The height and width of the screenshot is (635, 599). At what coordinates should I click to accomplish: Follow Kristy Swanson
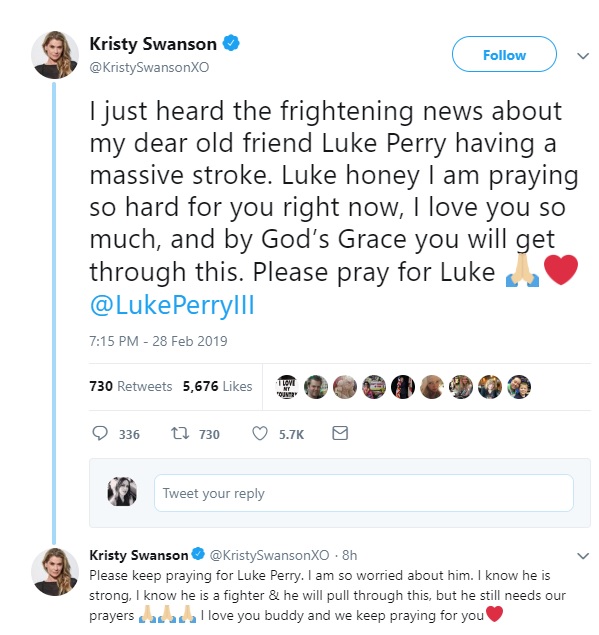(504, 54)
